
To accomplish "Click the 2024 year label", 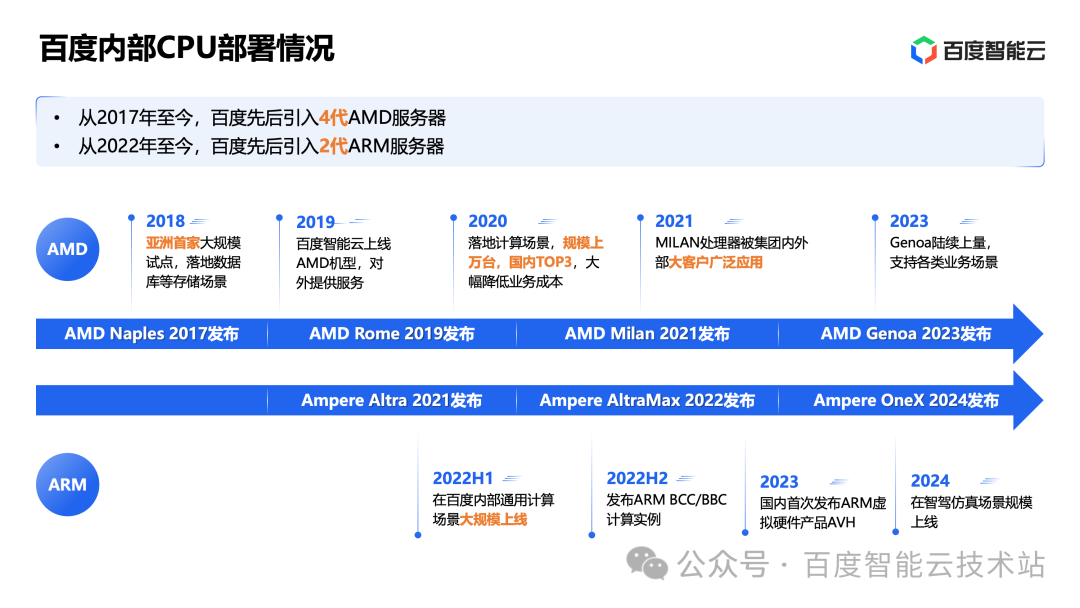I will point(930,481).
